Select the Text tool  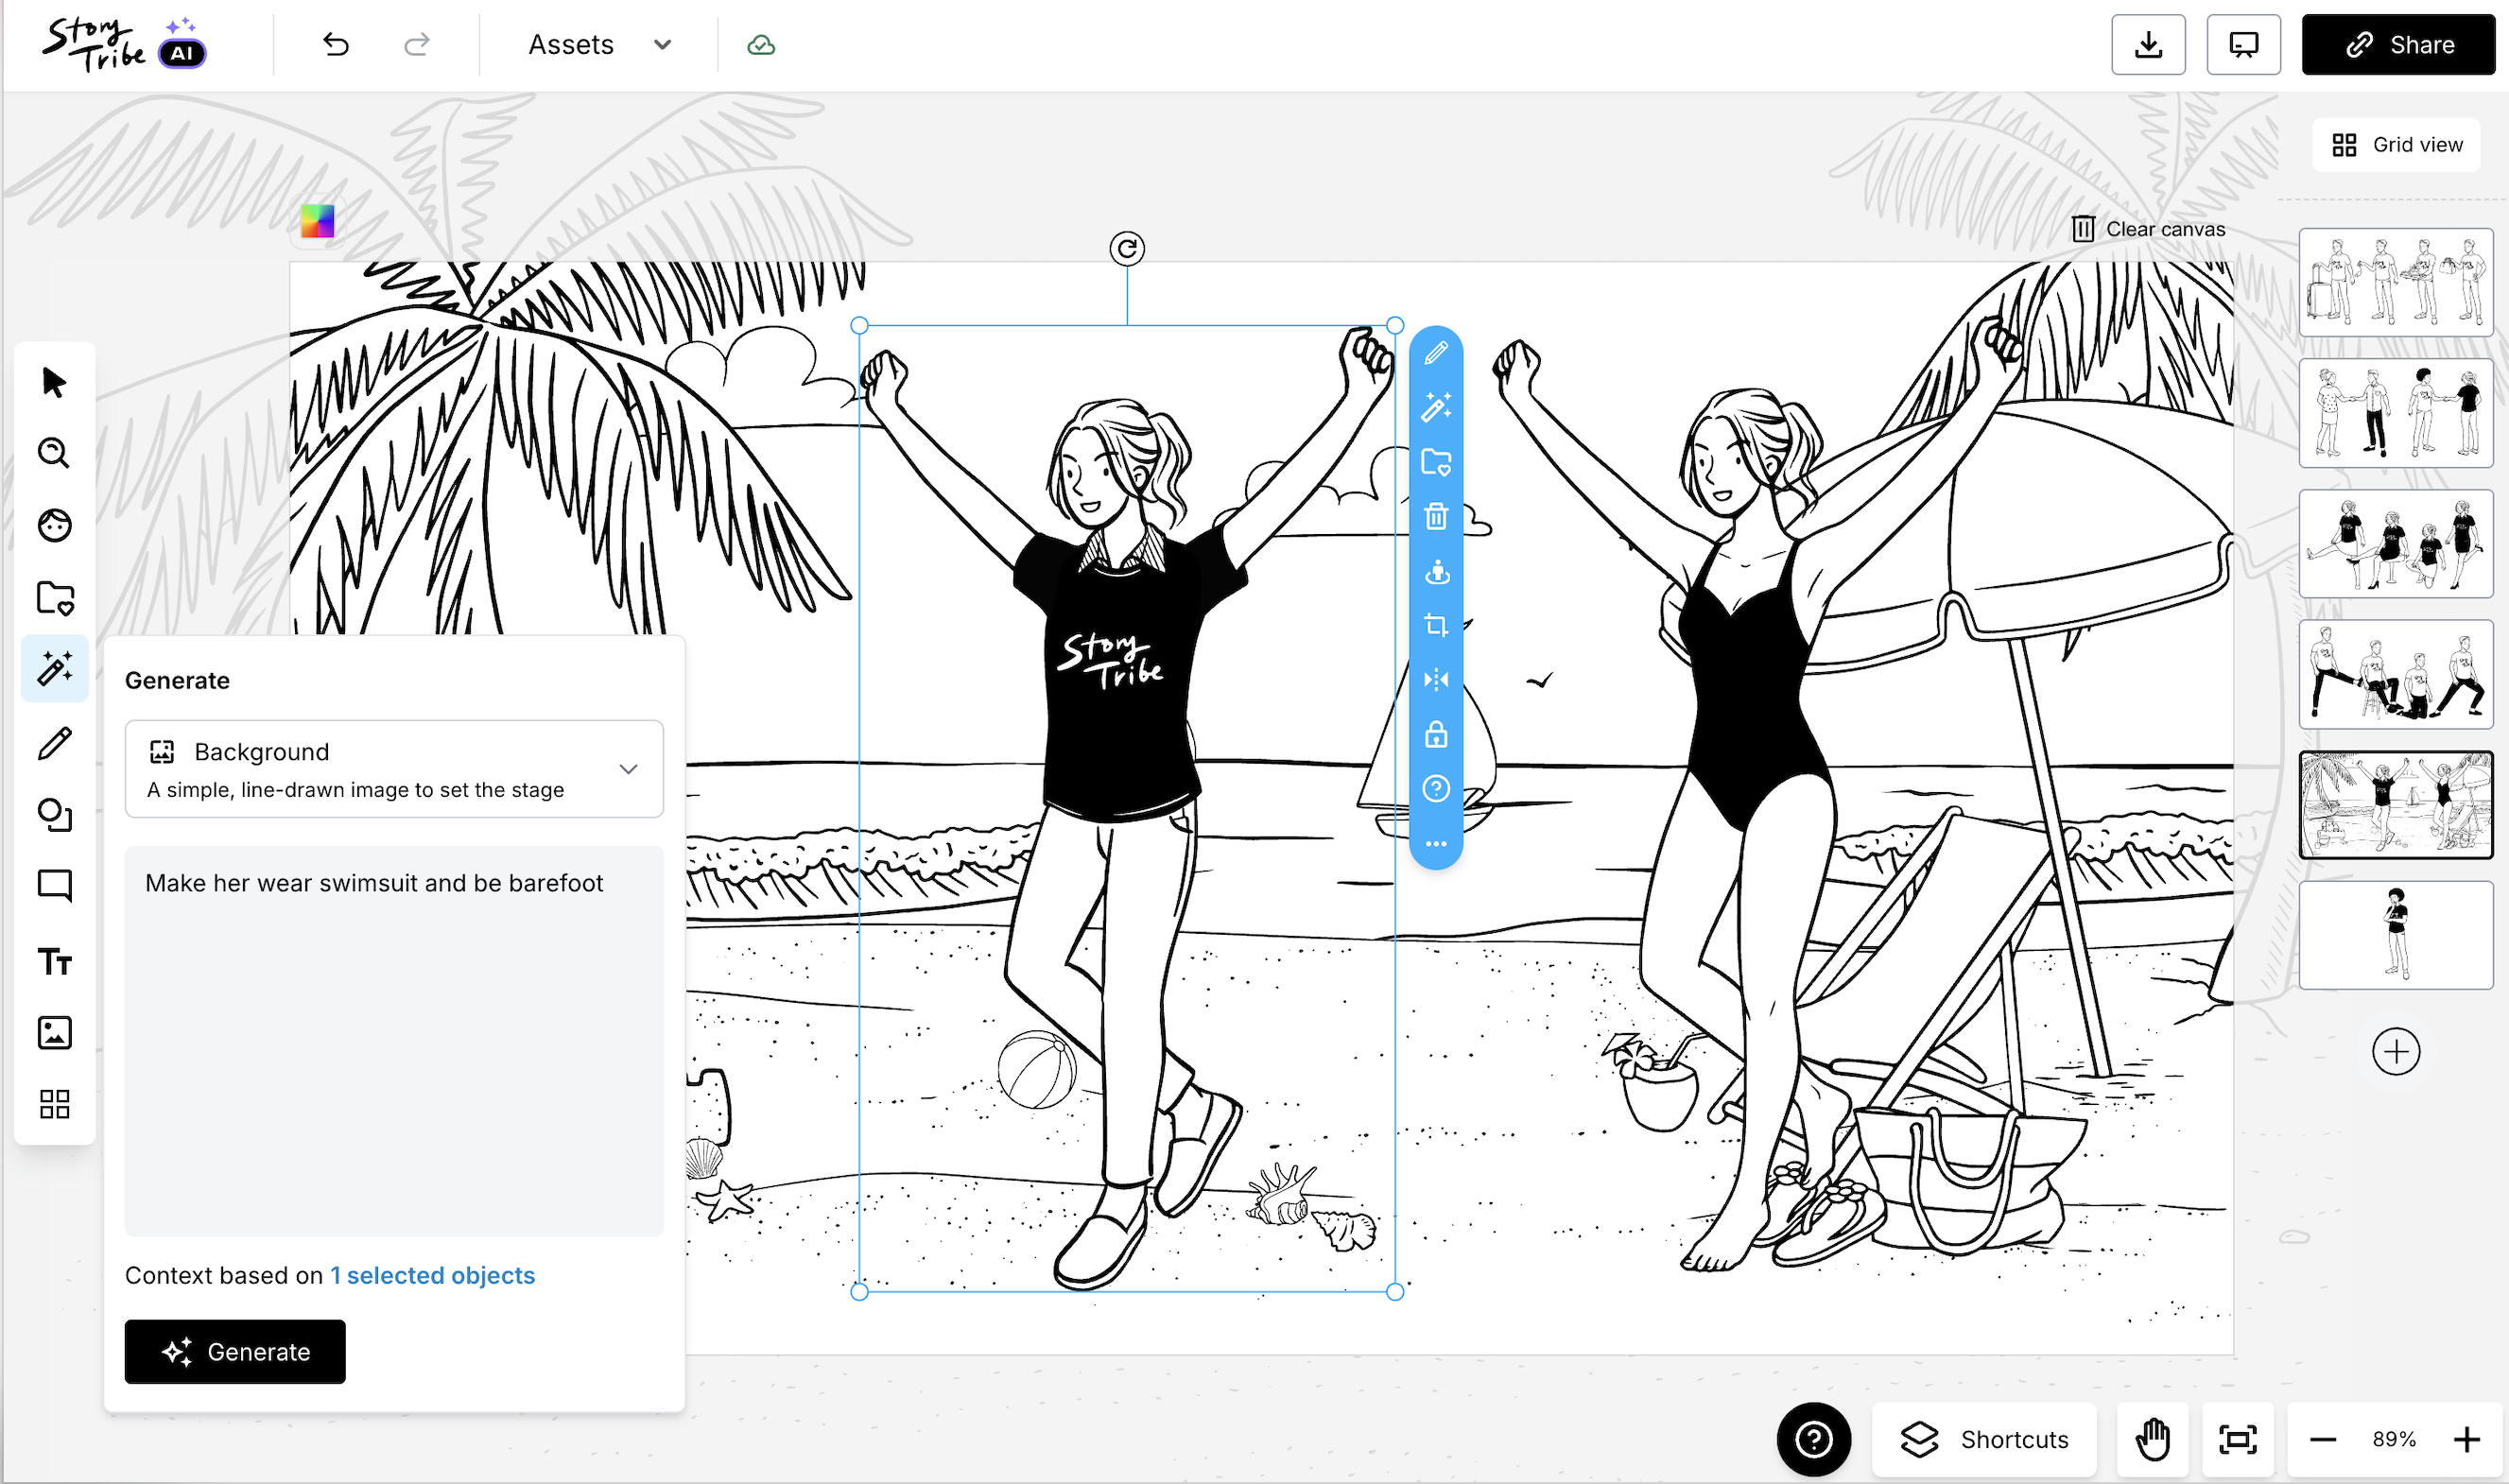click(54, 961)
